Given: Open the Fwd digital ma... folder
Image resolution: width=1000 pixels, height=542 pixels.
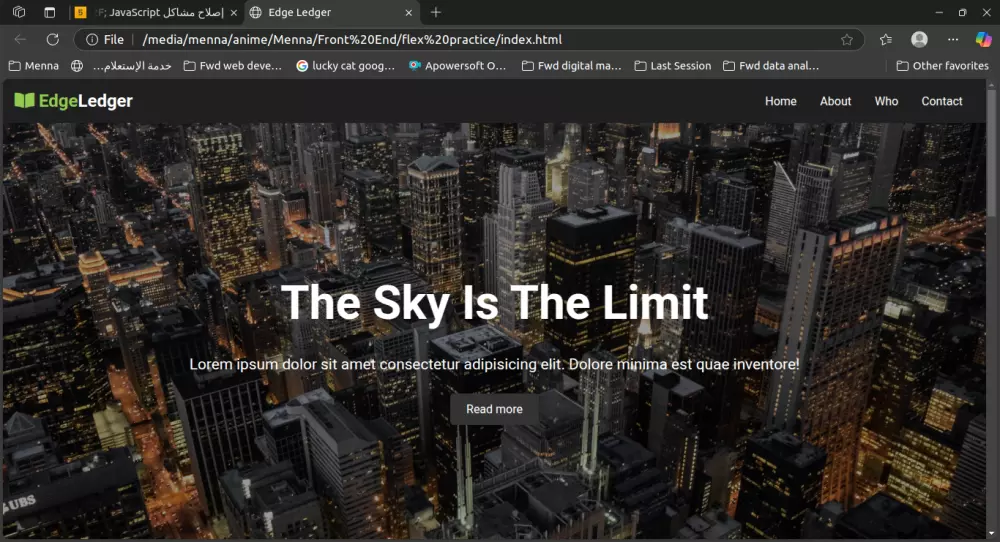Looking at the screenshot, I should tap(571, 66).
